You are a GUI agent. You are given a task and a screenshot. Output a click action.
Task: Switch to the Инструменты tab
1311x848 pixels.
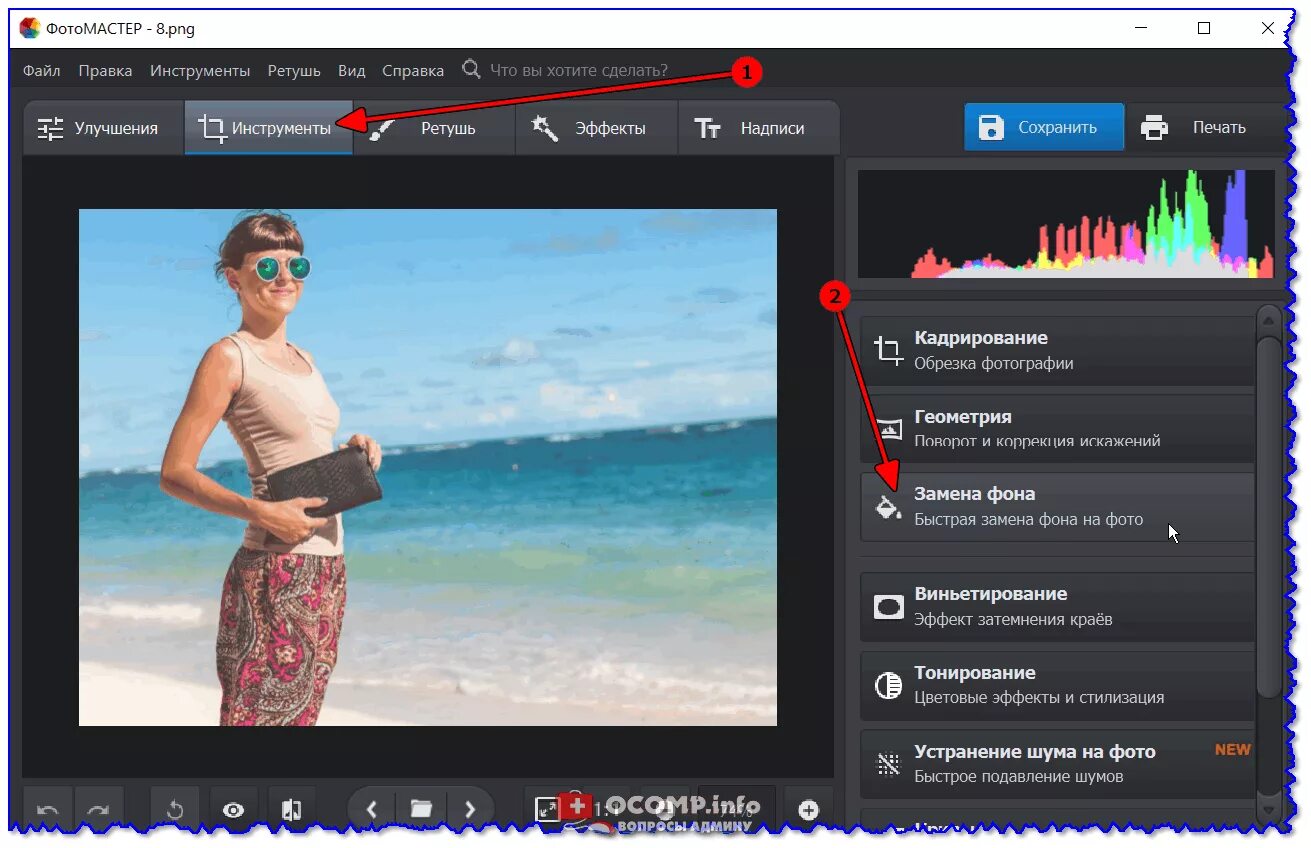[268, 128]
